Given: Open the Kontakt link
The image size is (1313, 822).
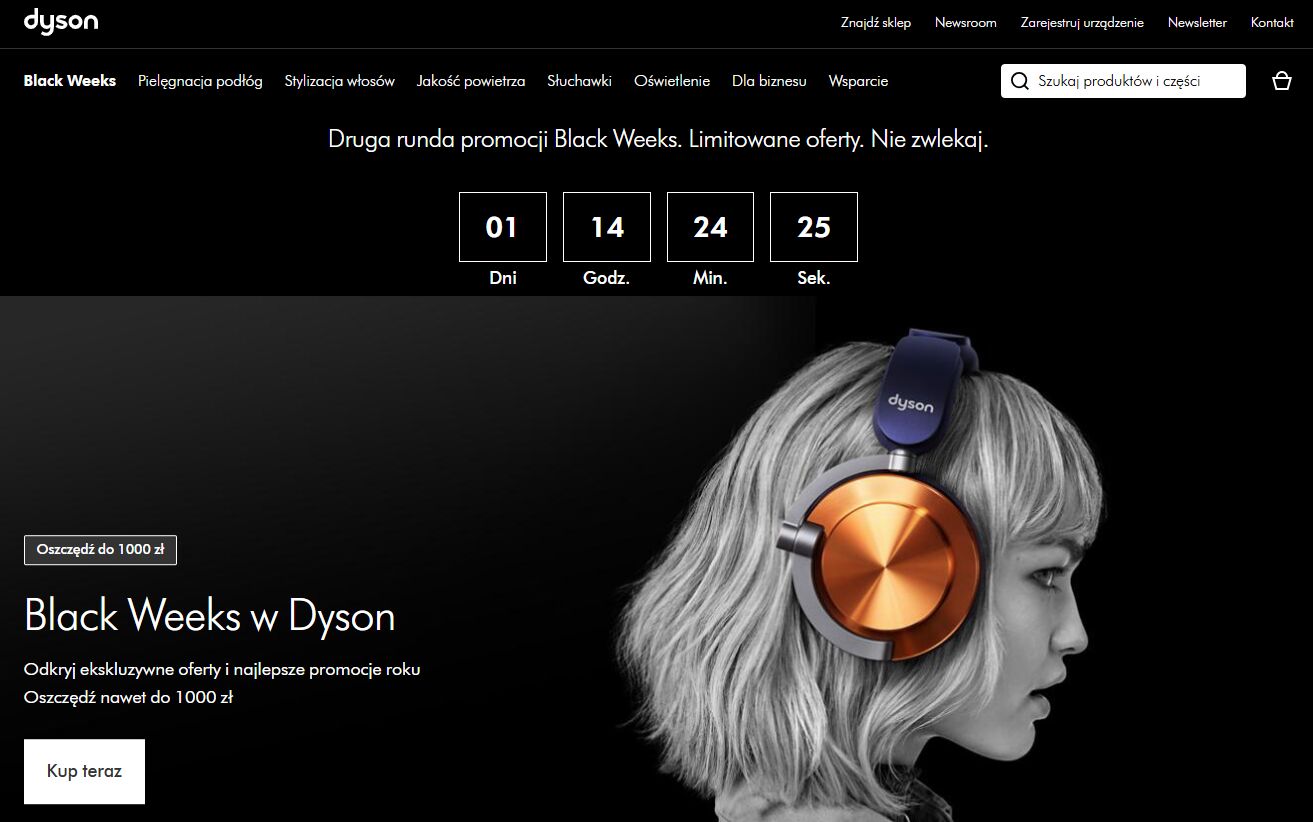Looking at the screenshot, I should (x=1272, y=22).
